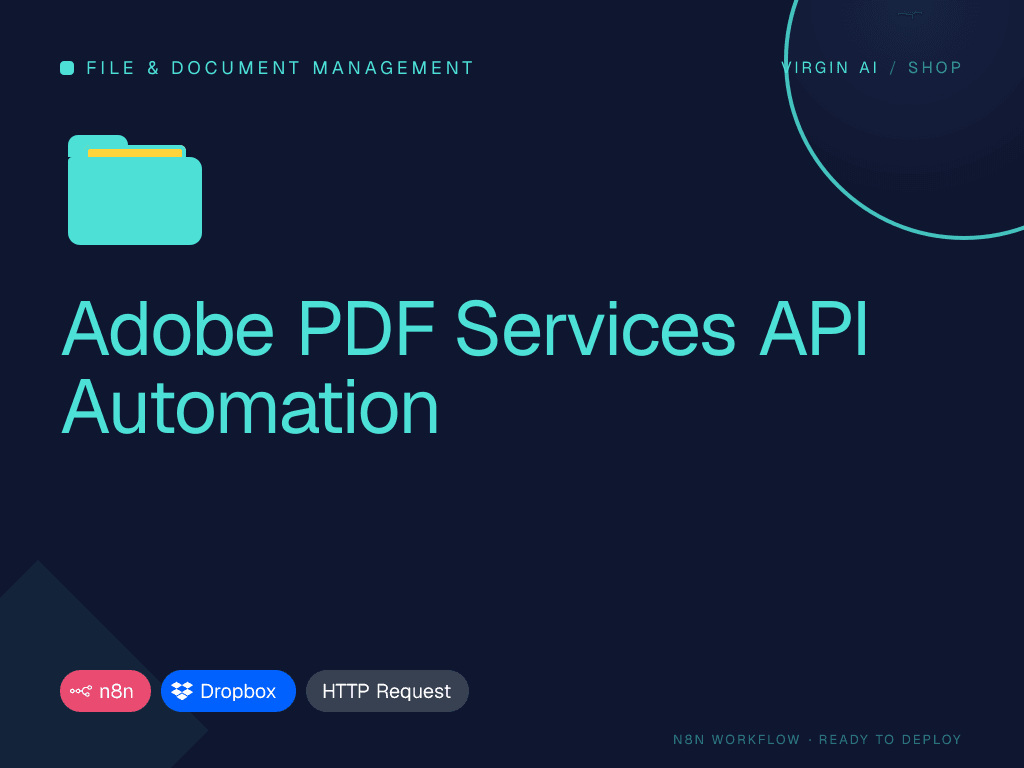
Task: Click the n8n tag pill
Action: pyautogui.click(x=105, y=691)
